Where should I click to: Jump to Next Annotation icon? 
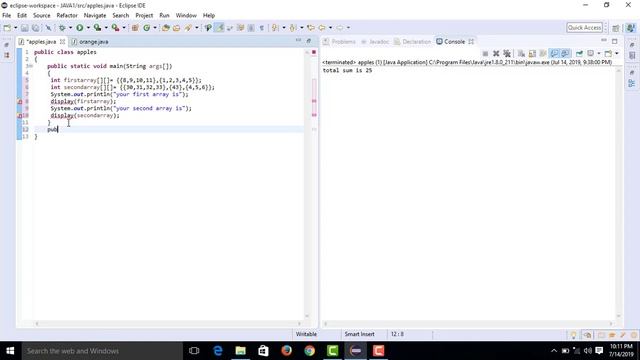(x=275, y=28)
